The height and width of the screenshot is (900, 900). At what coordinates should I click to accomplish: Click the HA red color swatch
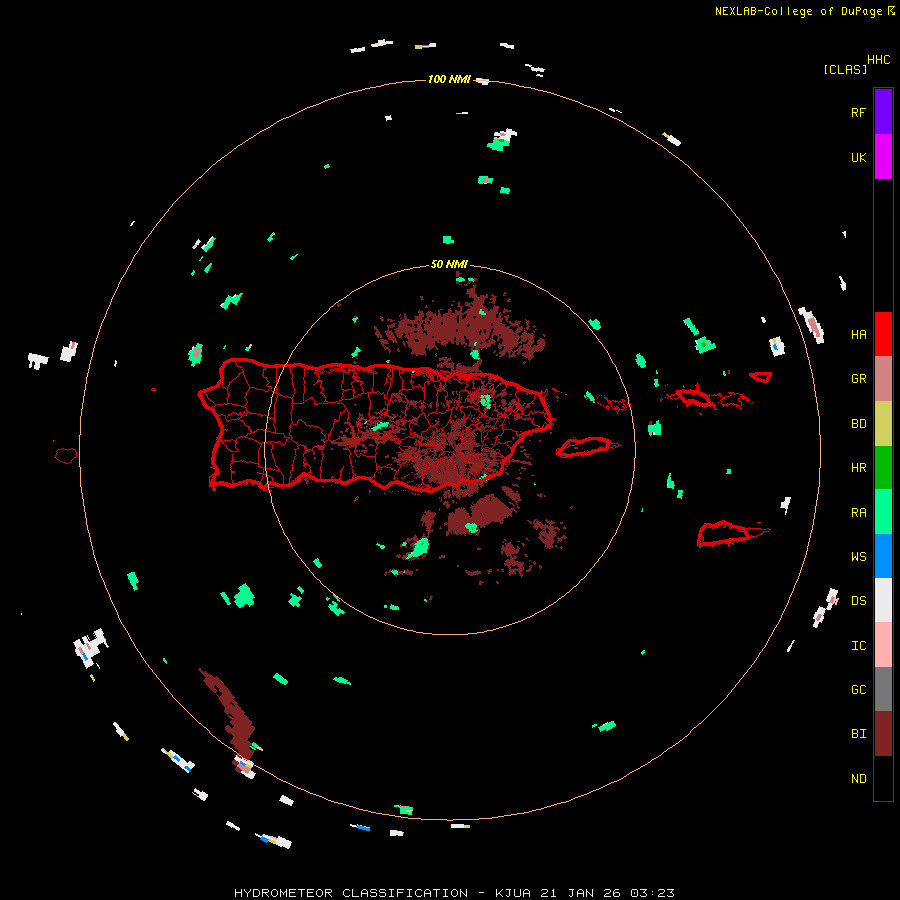point(883,334)
